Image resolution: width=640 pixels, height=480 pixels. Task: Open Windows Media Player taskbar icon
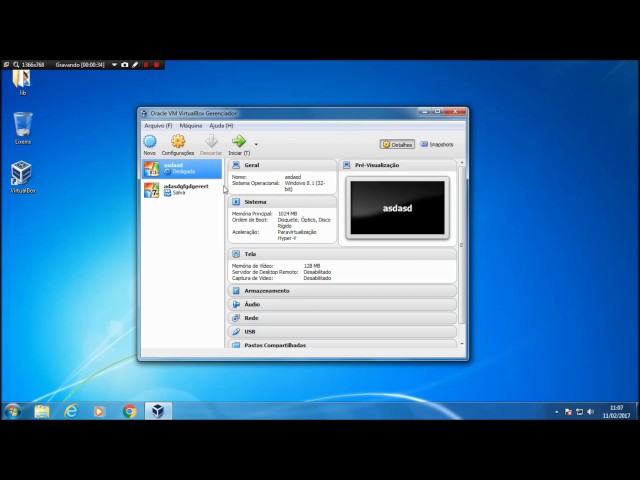click(99, 411)
